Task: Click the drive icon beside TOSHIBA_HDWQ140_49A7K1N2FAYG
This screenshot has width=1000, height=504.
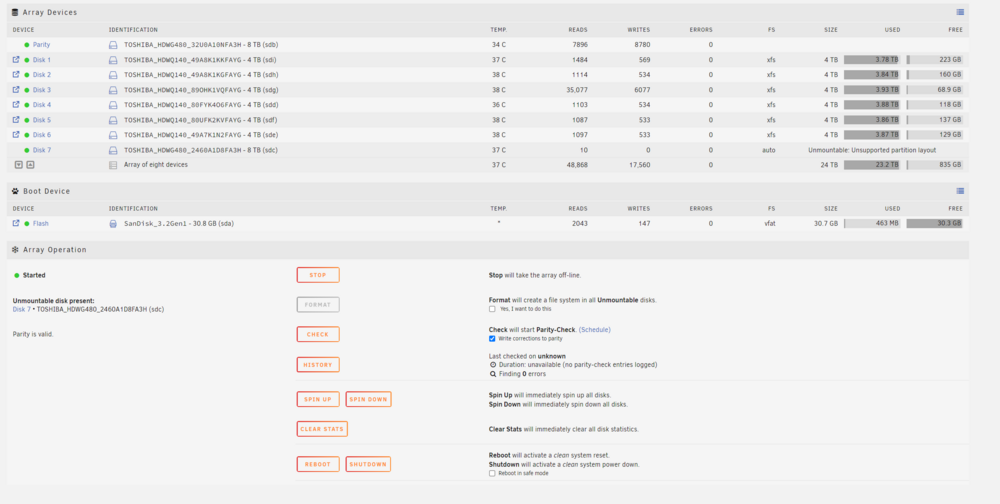Action: point(113,135)
